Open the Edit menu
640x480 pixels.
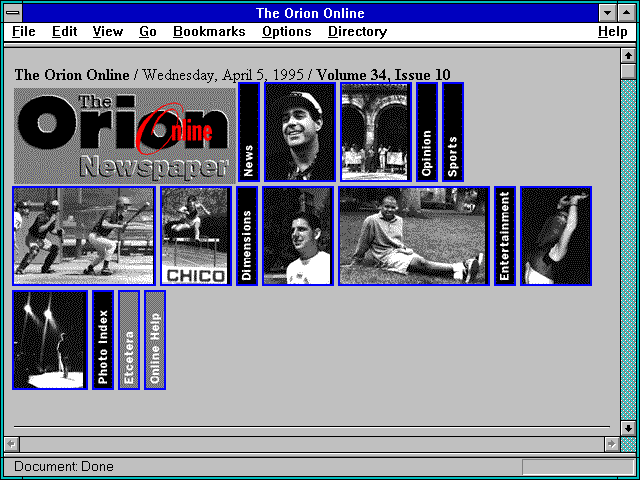tap(64, 32)
